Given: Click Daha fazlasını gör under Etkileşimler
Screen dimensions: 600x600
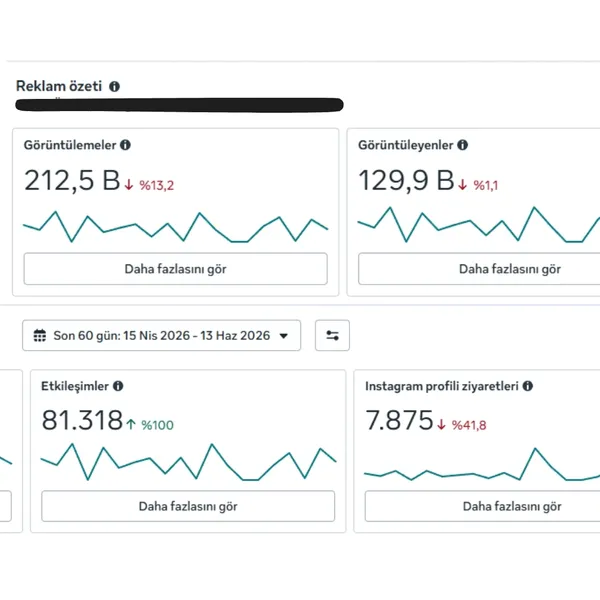Looking at the screenshot, I should pyautogui.click(x=188, y=506).
